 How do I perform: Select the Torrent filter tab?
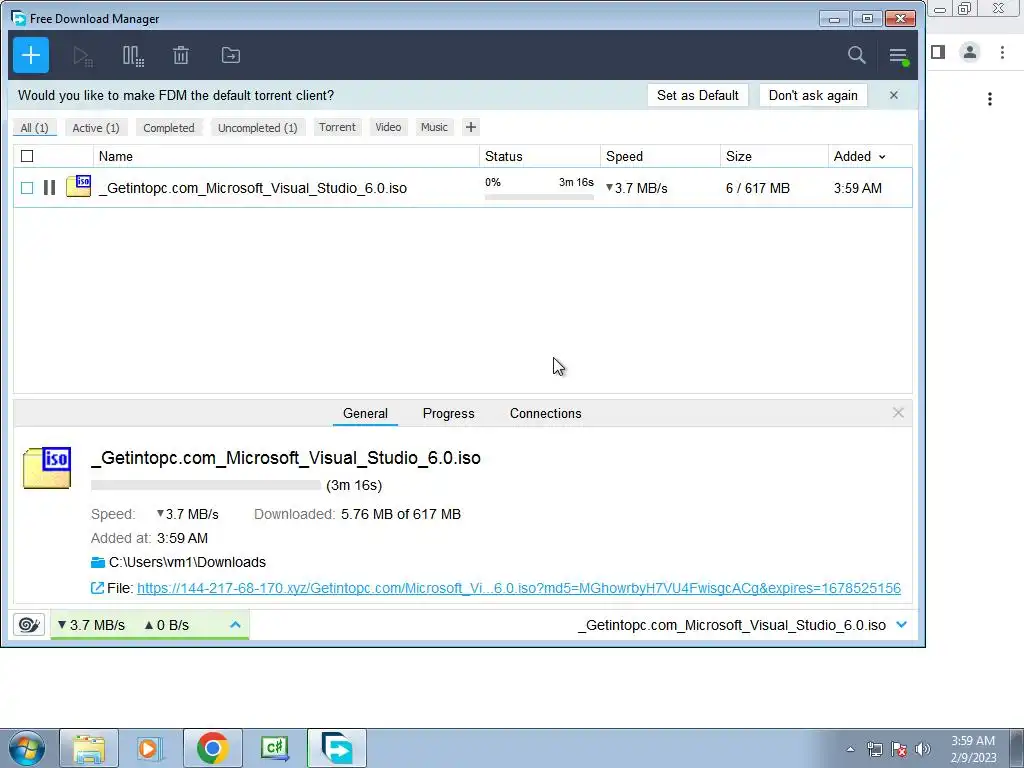(x=337, y=127)
